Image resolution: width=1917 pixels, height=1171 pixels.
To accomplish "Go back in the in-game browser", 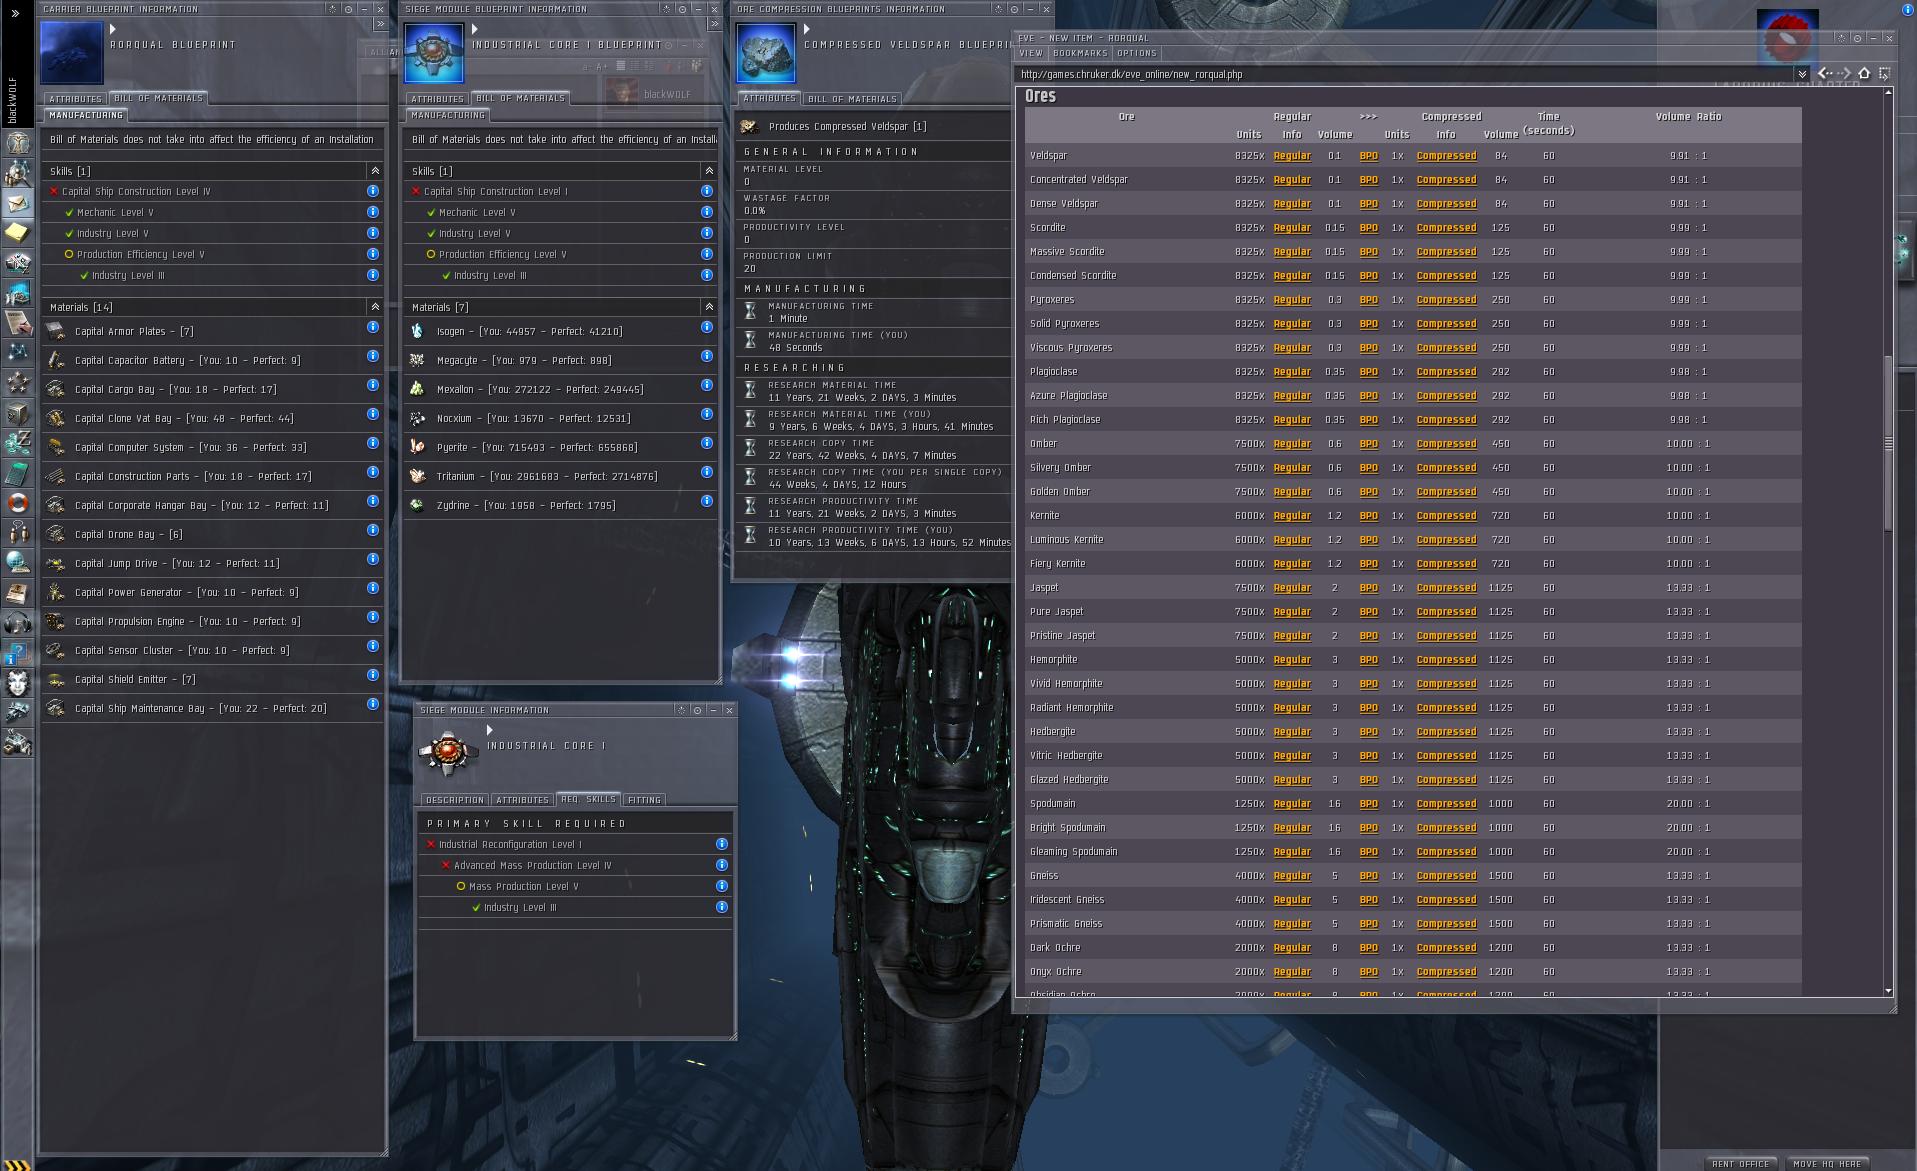I will (x=1825, y=73).
